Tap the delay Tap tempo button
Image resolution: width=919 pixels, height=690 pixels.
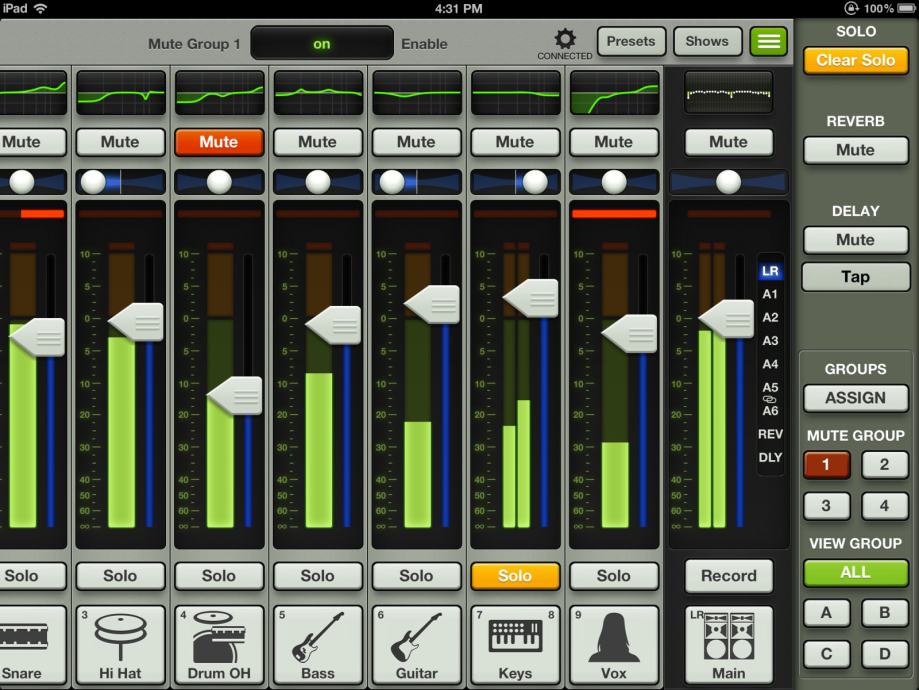coord(855,277)
